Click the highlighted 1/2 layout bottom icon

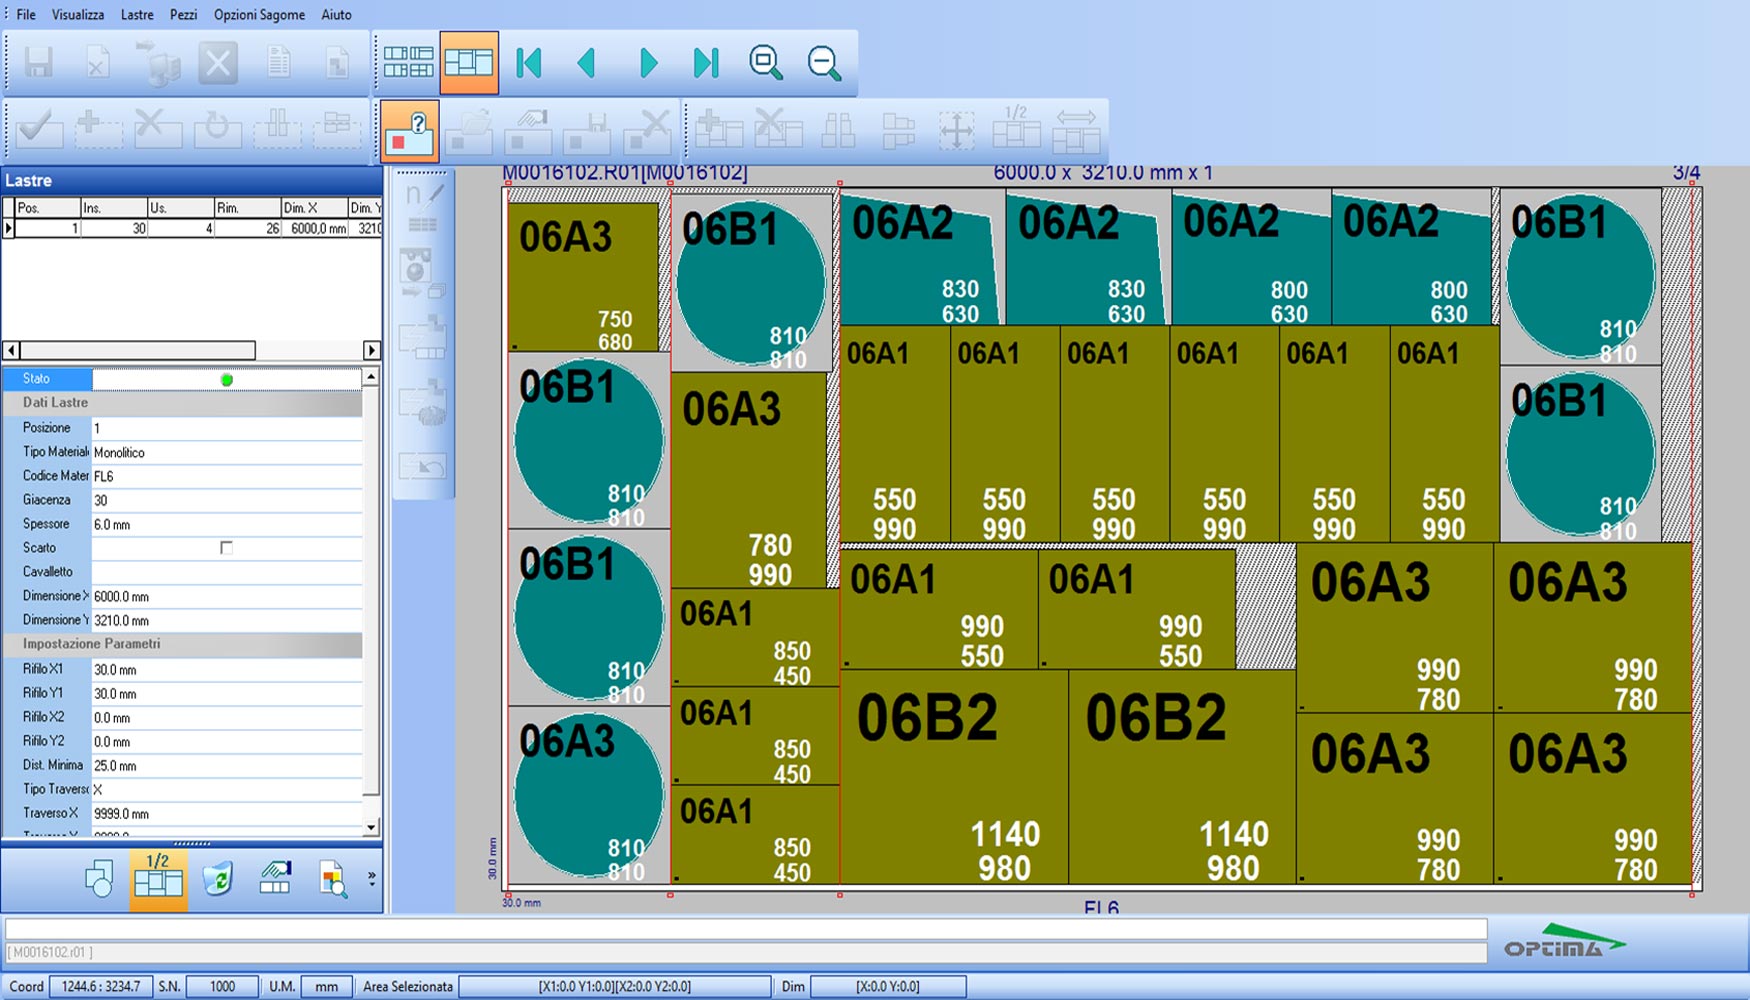[158, 879]
